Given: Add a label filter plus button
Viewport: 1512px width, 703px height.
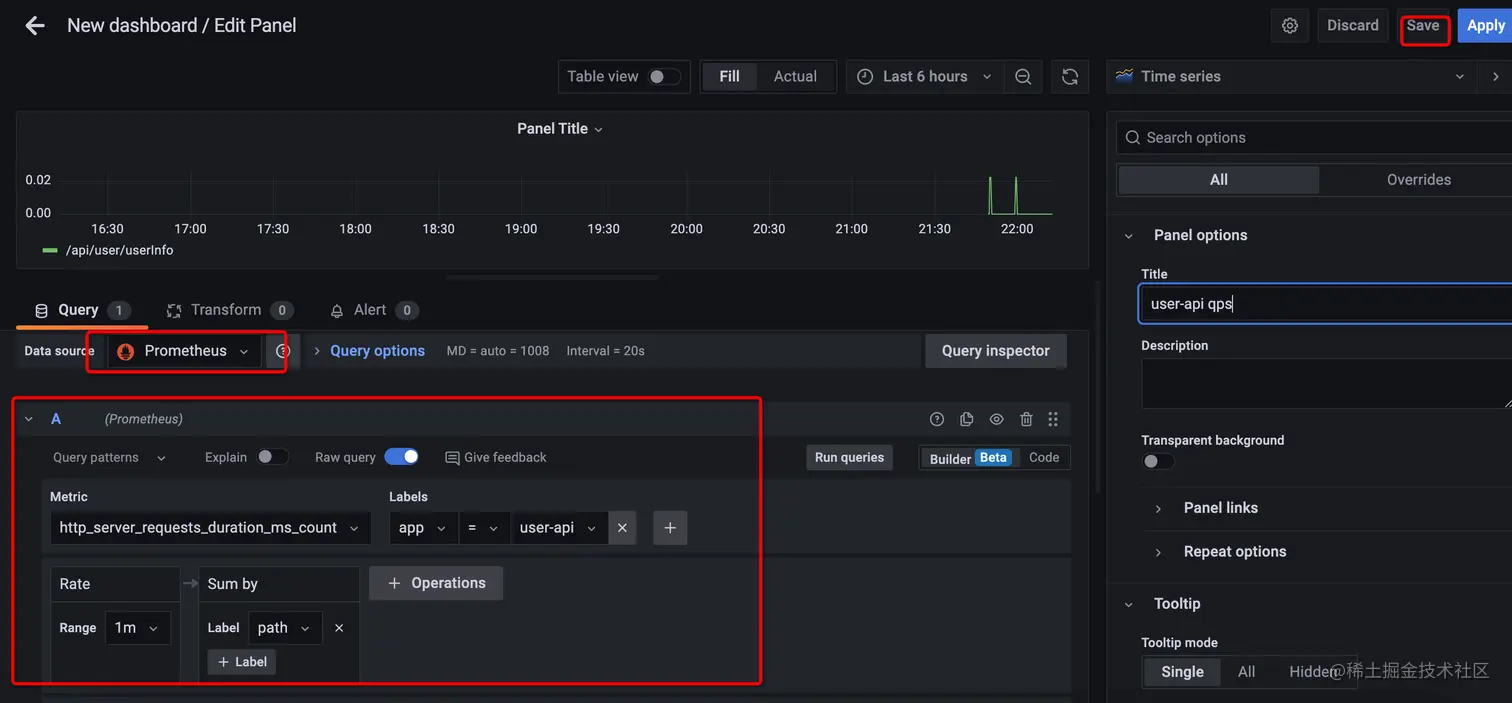Looking at the screenshot, I should click(x=670, y=528).
